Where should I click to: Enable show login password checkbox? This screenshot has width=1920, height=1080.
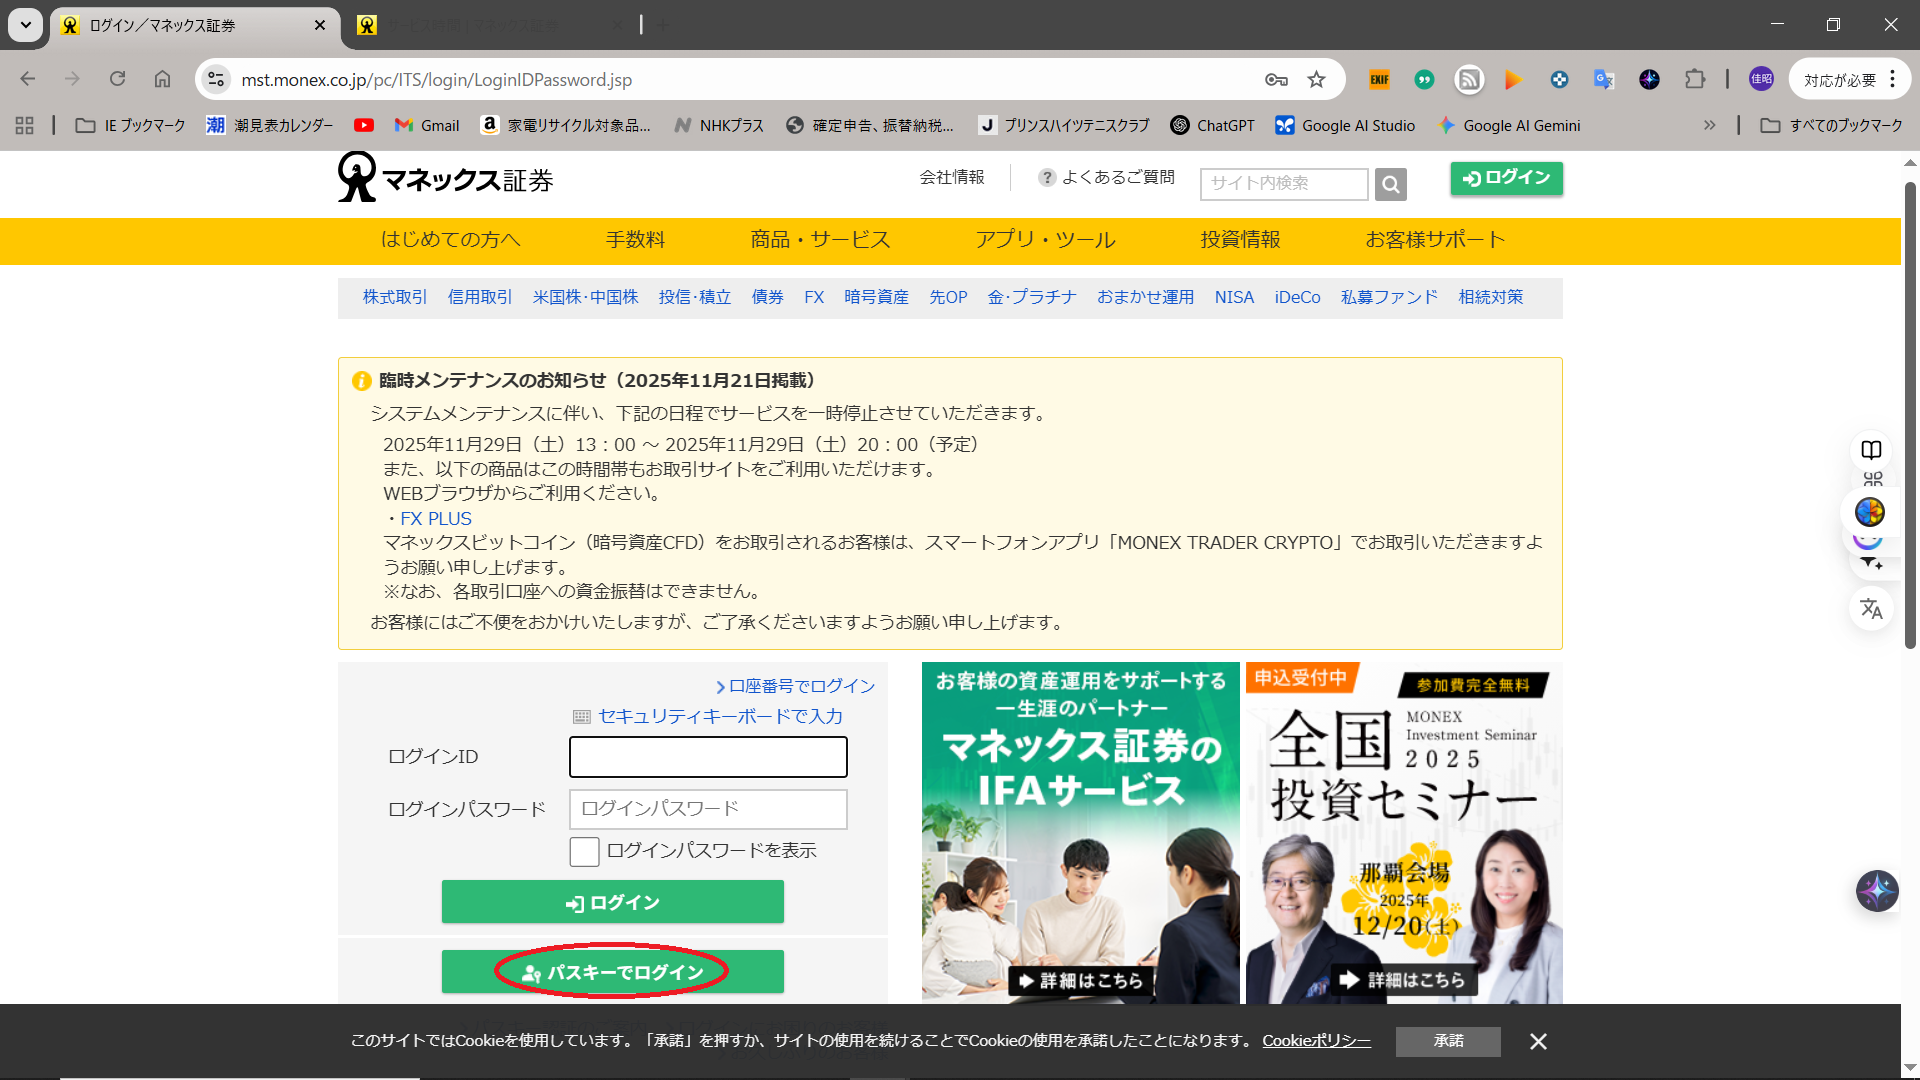pyautogui.click(x=584, y=851)
